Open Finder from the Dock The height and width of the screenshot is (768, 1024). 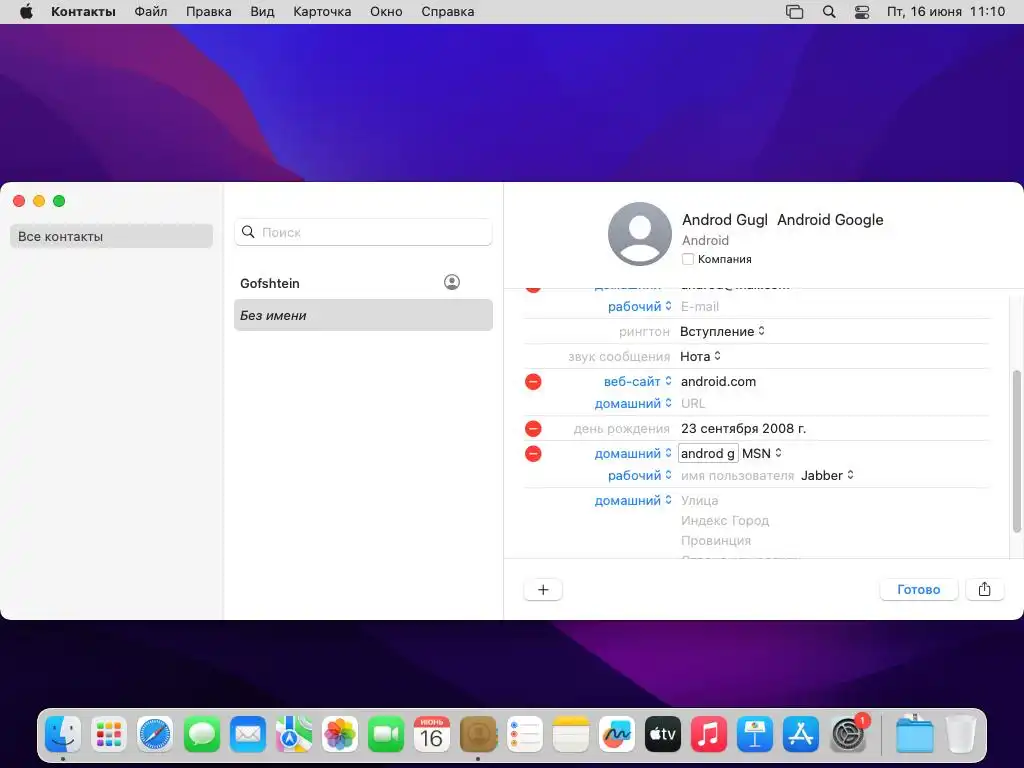(63, 734)
